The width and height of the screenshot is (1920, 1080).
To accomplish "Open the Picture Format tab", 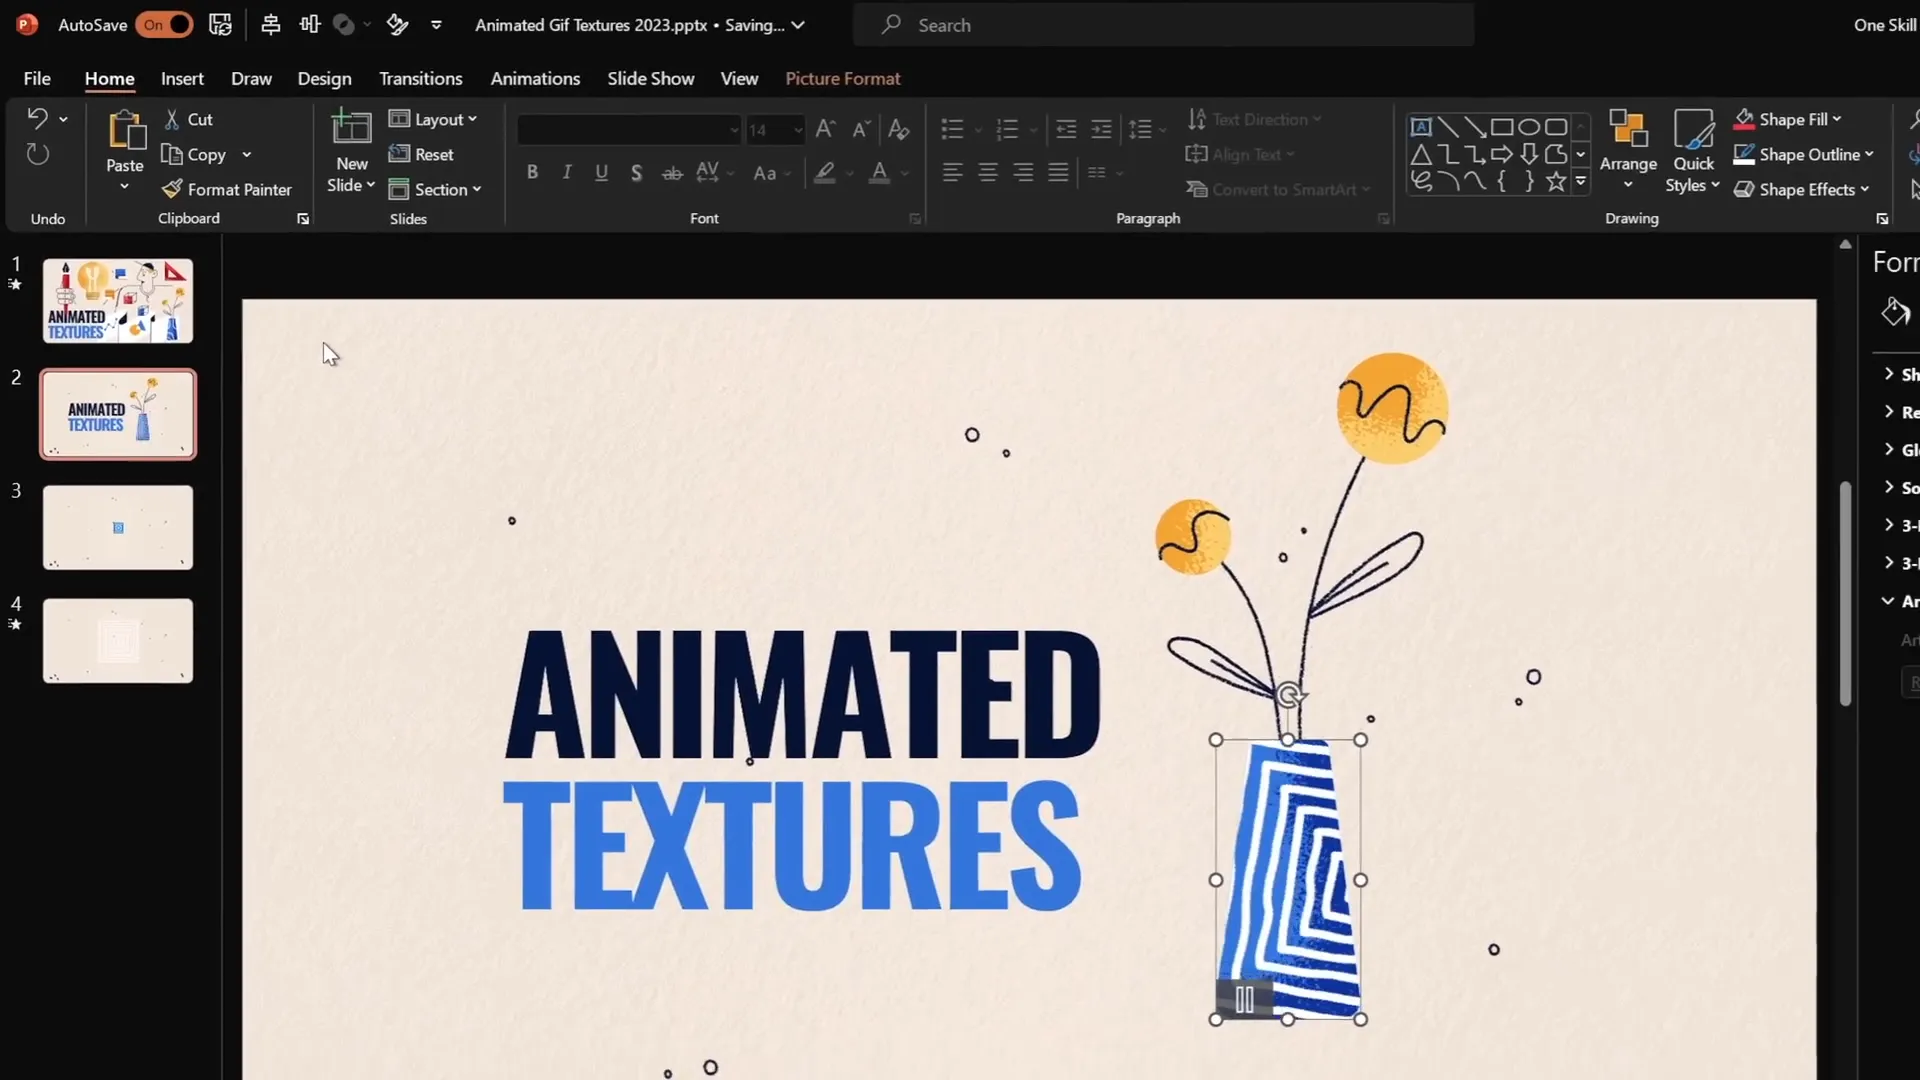I will click(842, 78).
